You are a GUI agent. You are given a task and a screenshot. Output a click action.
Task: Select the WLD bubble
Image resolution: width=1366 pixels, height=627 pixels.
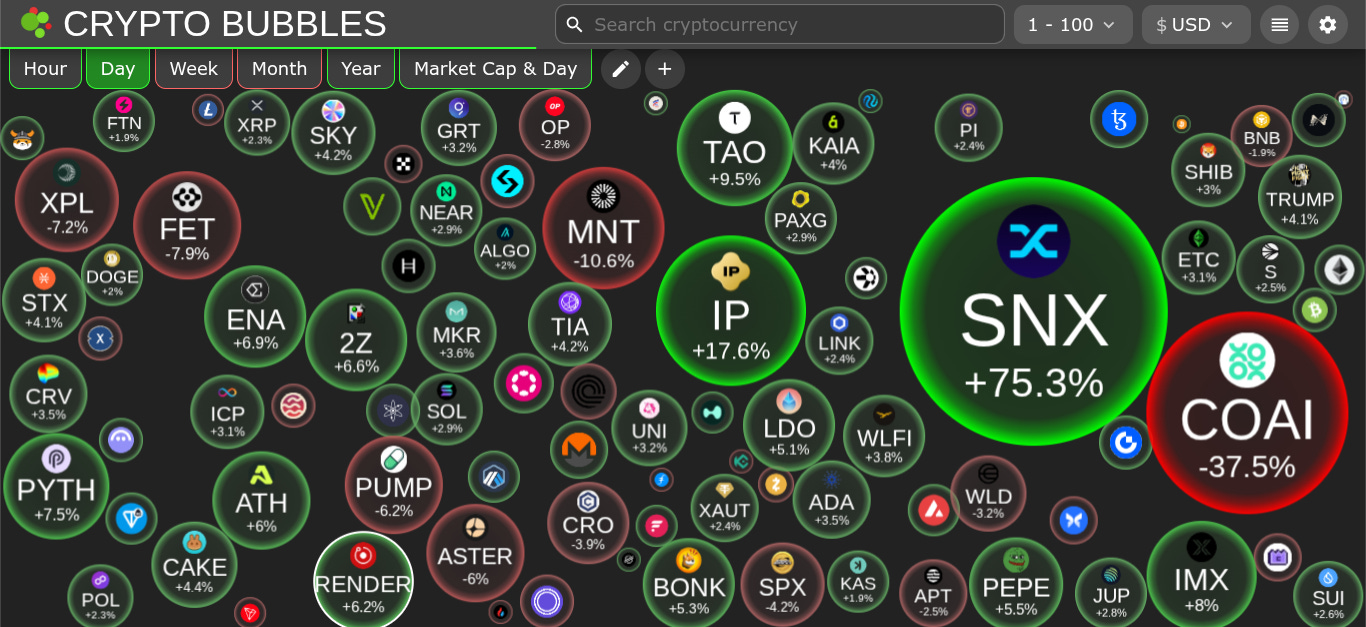(988, 494)
